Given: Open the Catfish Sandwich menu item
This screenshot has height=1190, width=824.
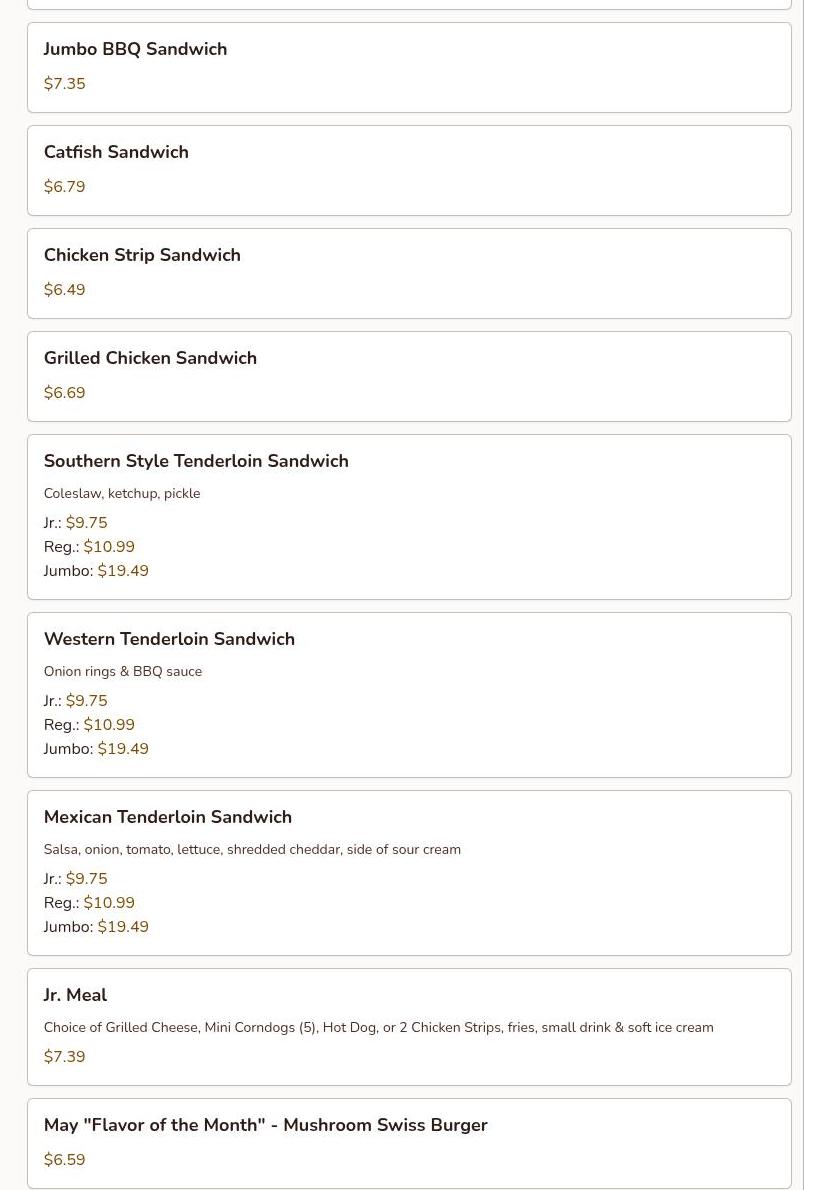Looking at the screenshot, I should click(116, 152).
